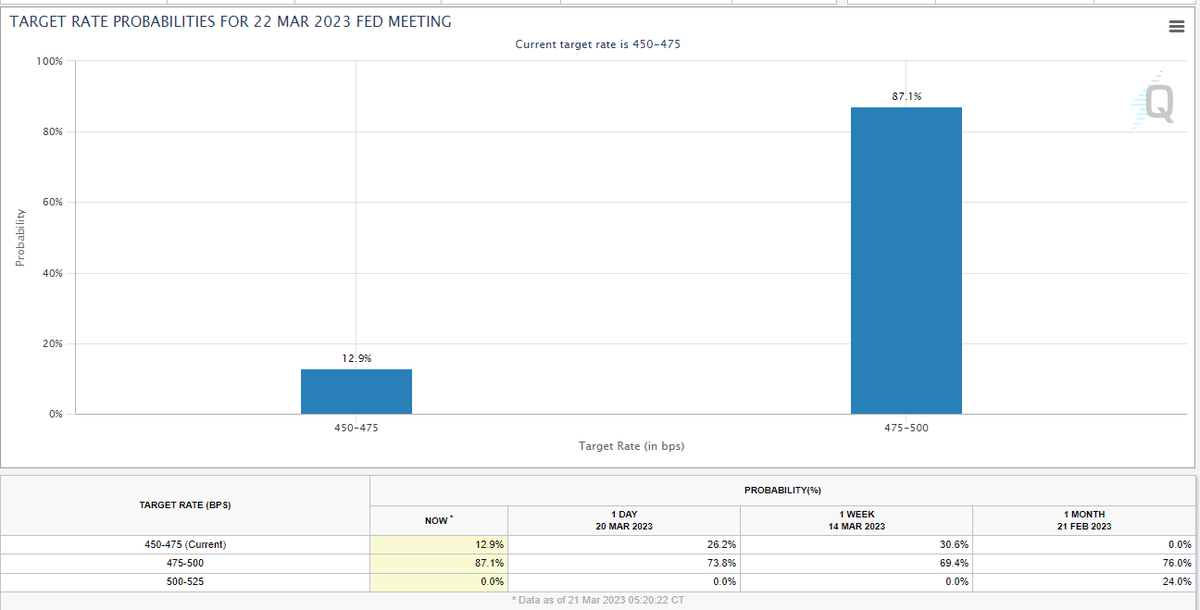Click the 'Data as of 21 Mar 2023' footnote
The image size is (1200, 610).
(x=597, y=599)
